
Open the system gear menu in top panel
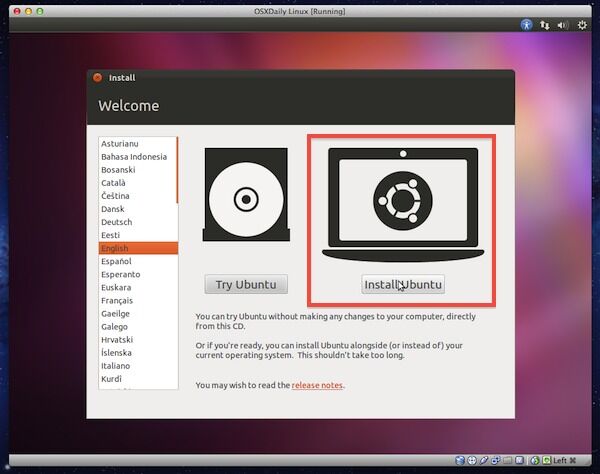pos(582,25)
